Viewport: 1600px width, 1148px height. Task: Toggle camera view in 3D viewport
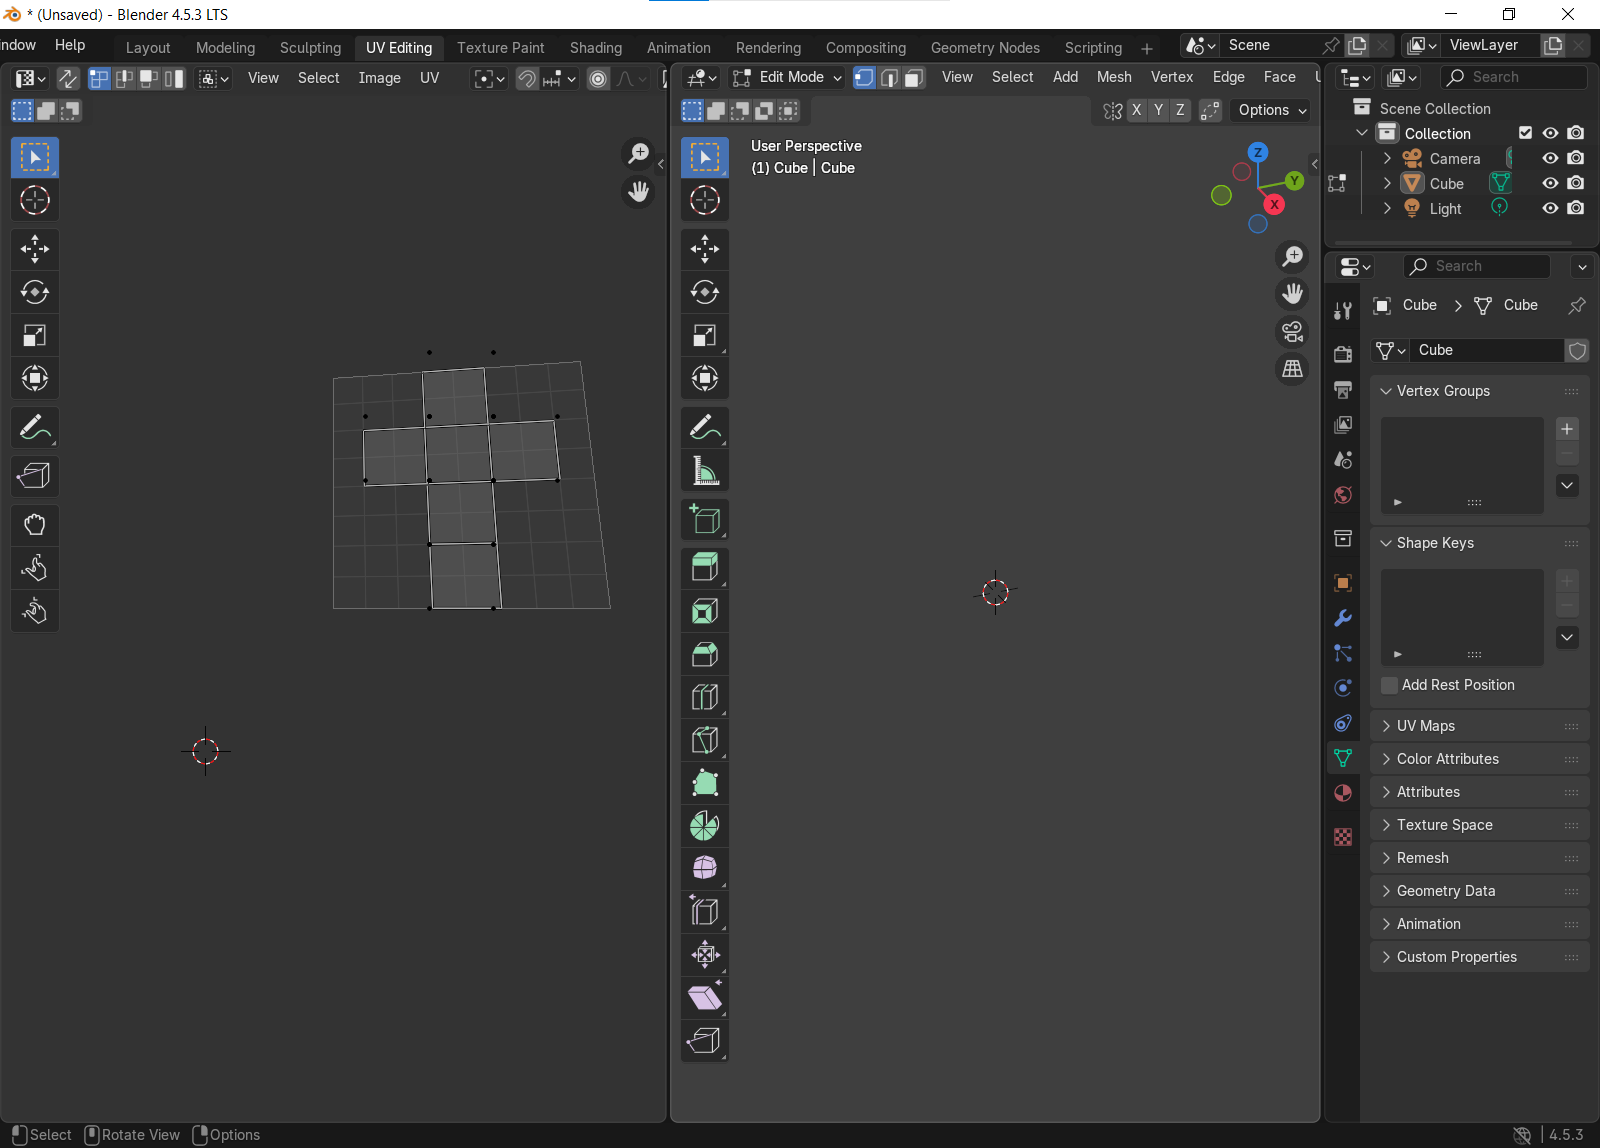1293,332
